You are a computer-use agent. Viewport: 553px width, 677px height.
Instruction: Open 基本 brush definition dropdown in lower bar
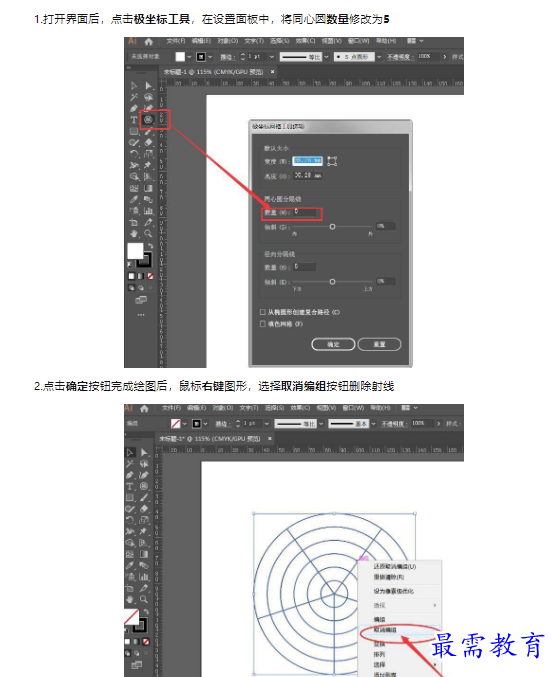[373, 424]
